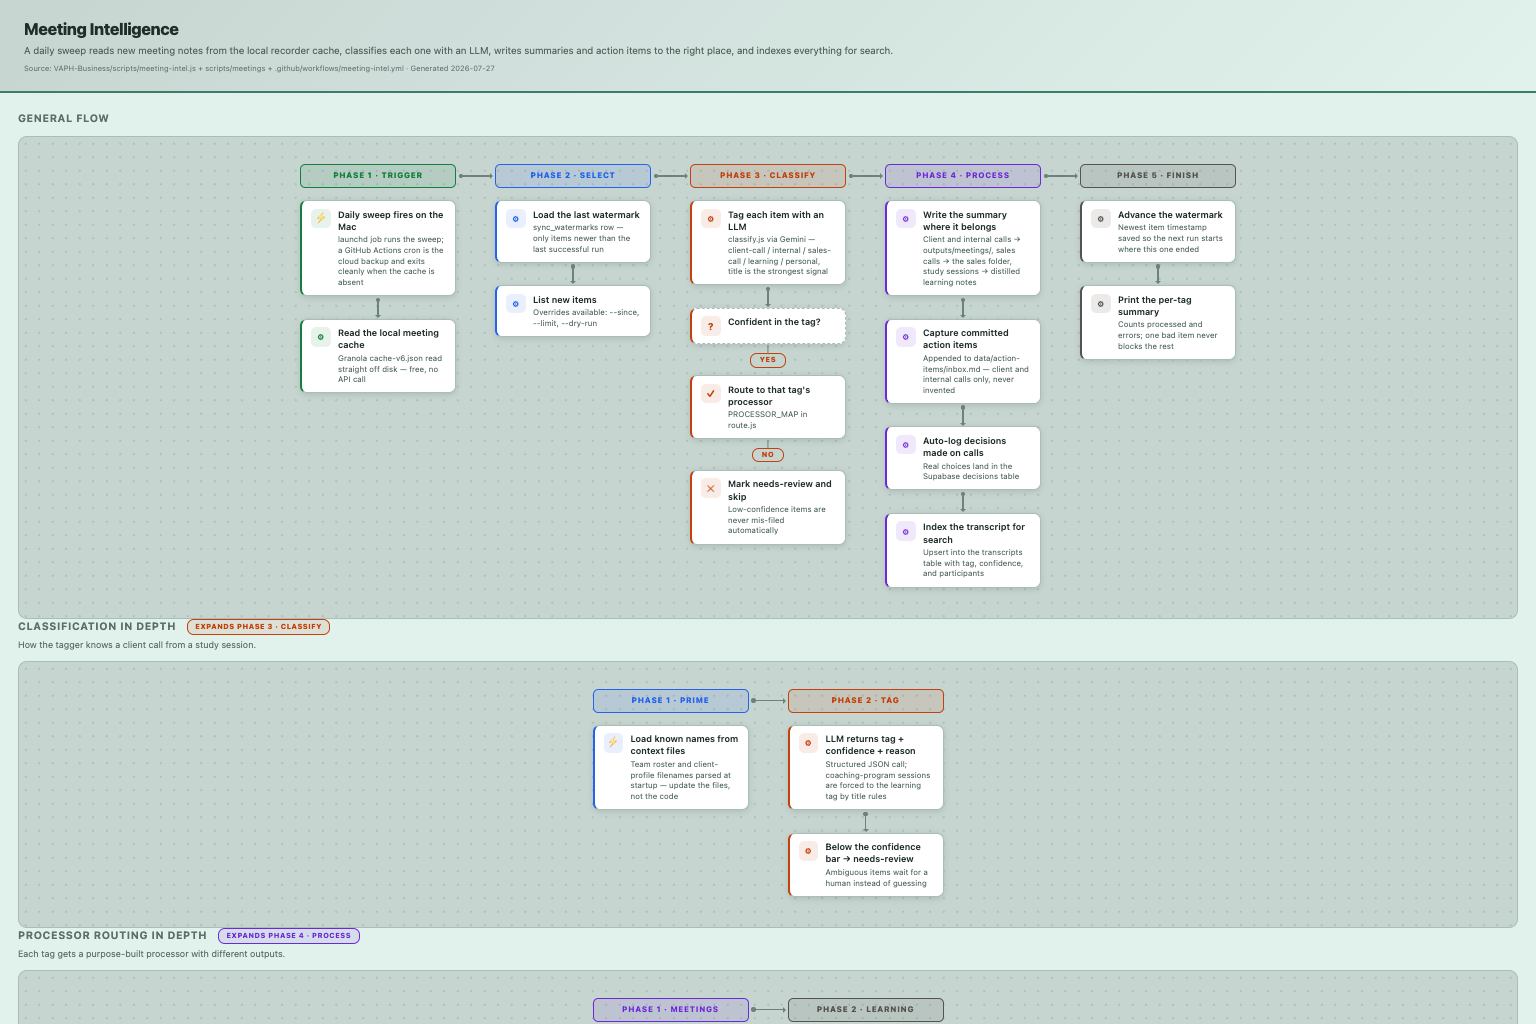Click the YES decision label
This screenshot has width=1536, height=1024.
(x=768, y=360)
